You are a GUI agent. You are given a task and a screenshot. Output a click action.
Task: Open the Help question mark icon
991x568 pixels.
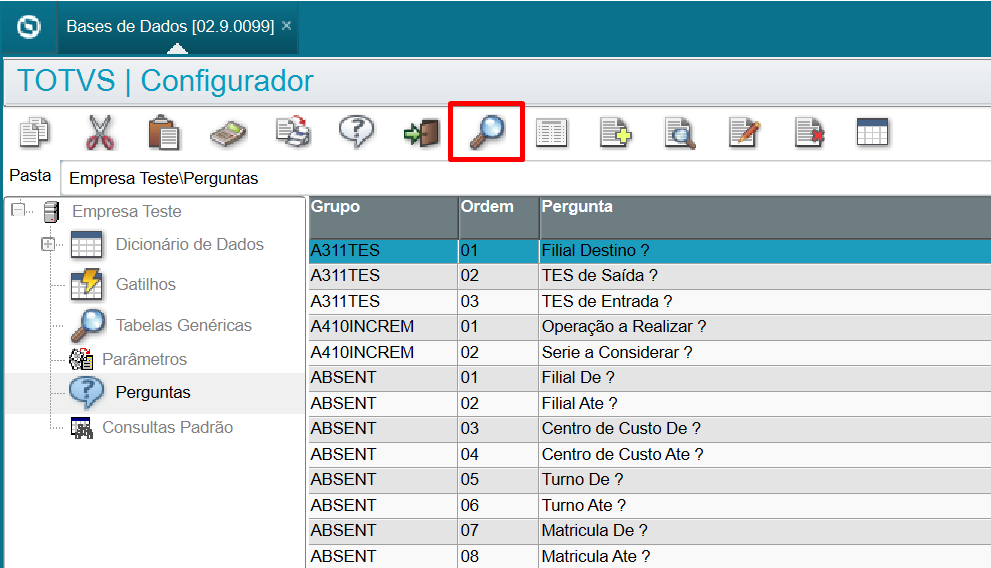[x=356, y=132]
